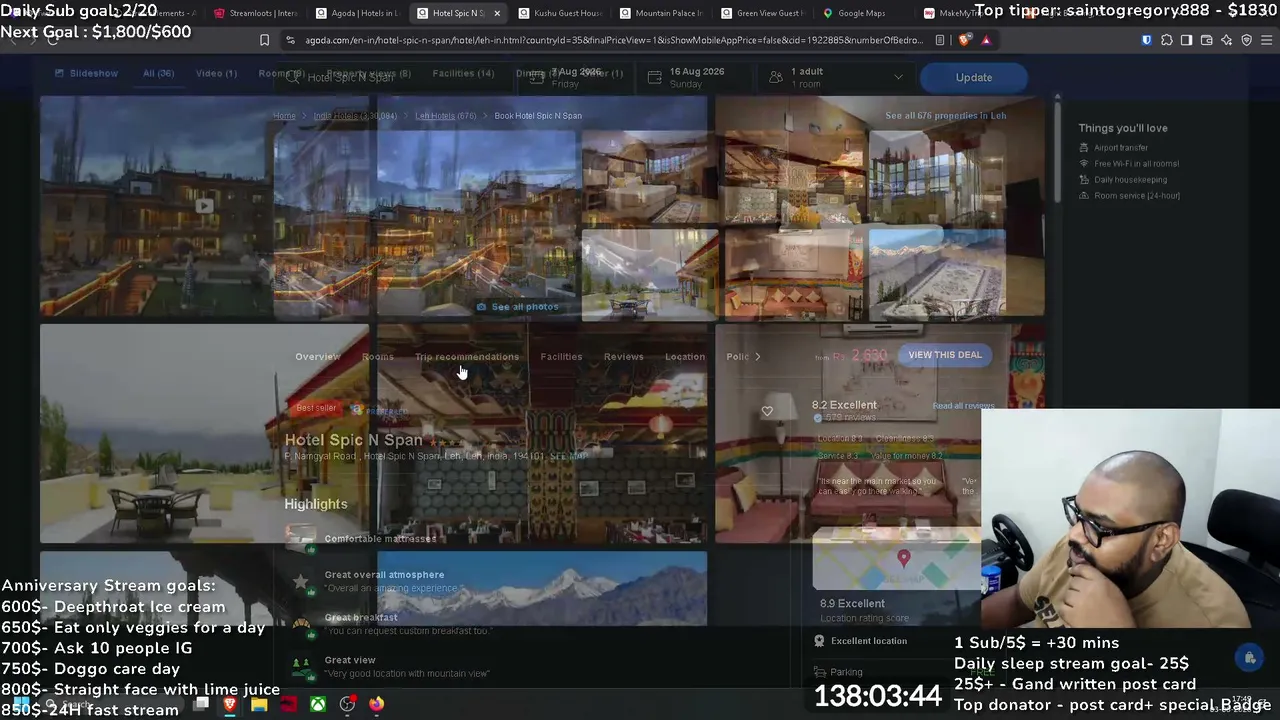
Task: Click the blue notification bell icon
Action: pos(1249,657)
